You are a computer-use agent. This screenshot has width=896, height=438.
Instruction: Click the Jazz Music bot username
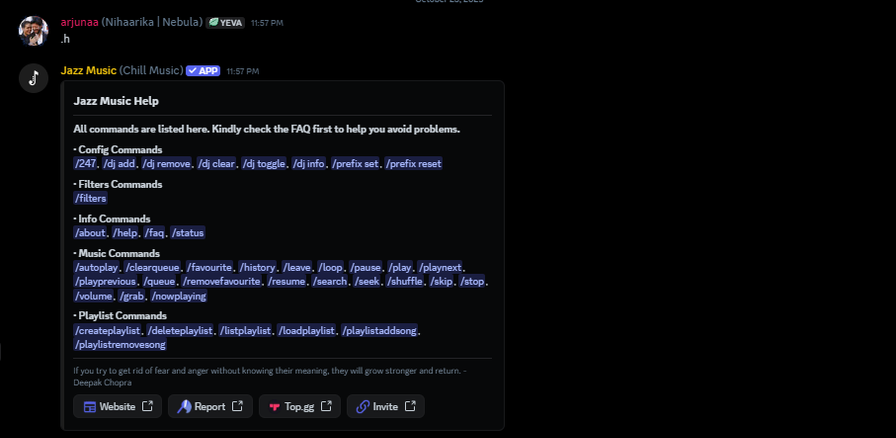coord(88,71)
